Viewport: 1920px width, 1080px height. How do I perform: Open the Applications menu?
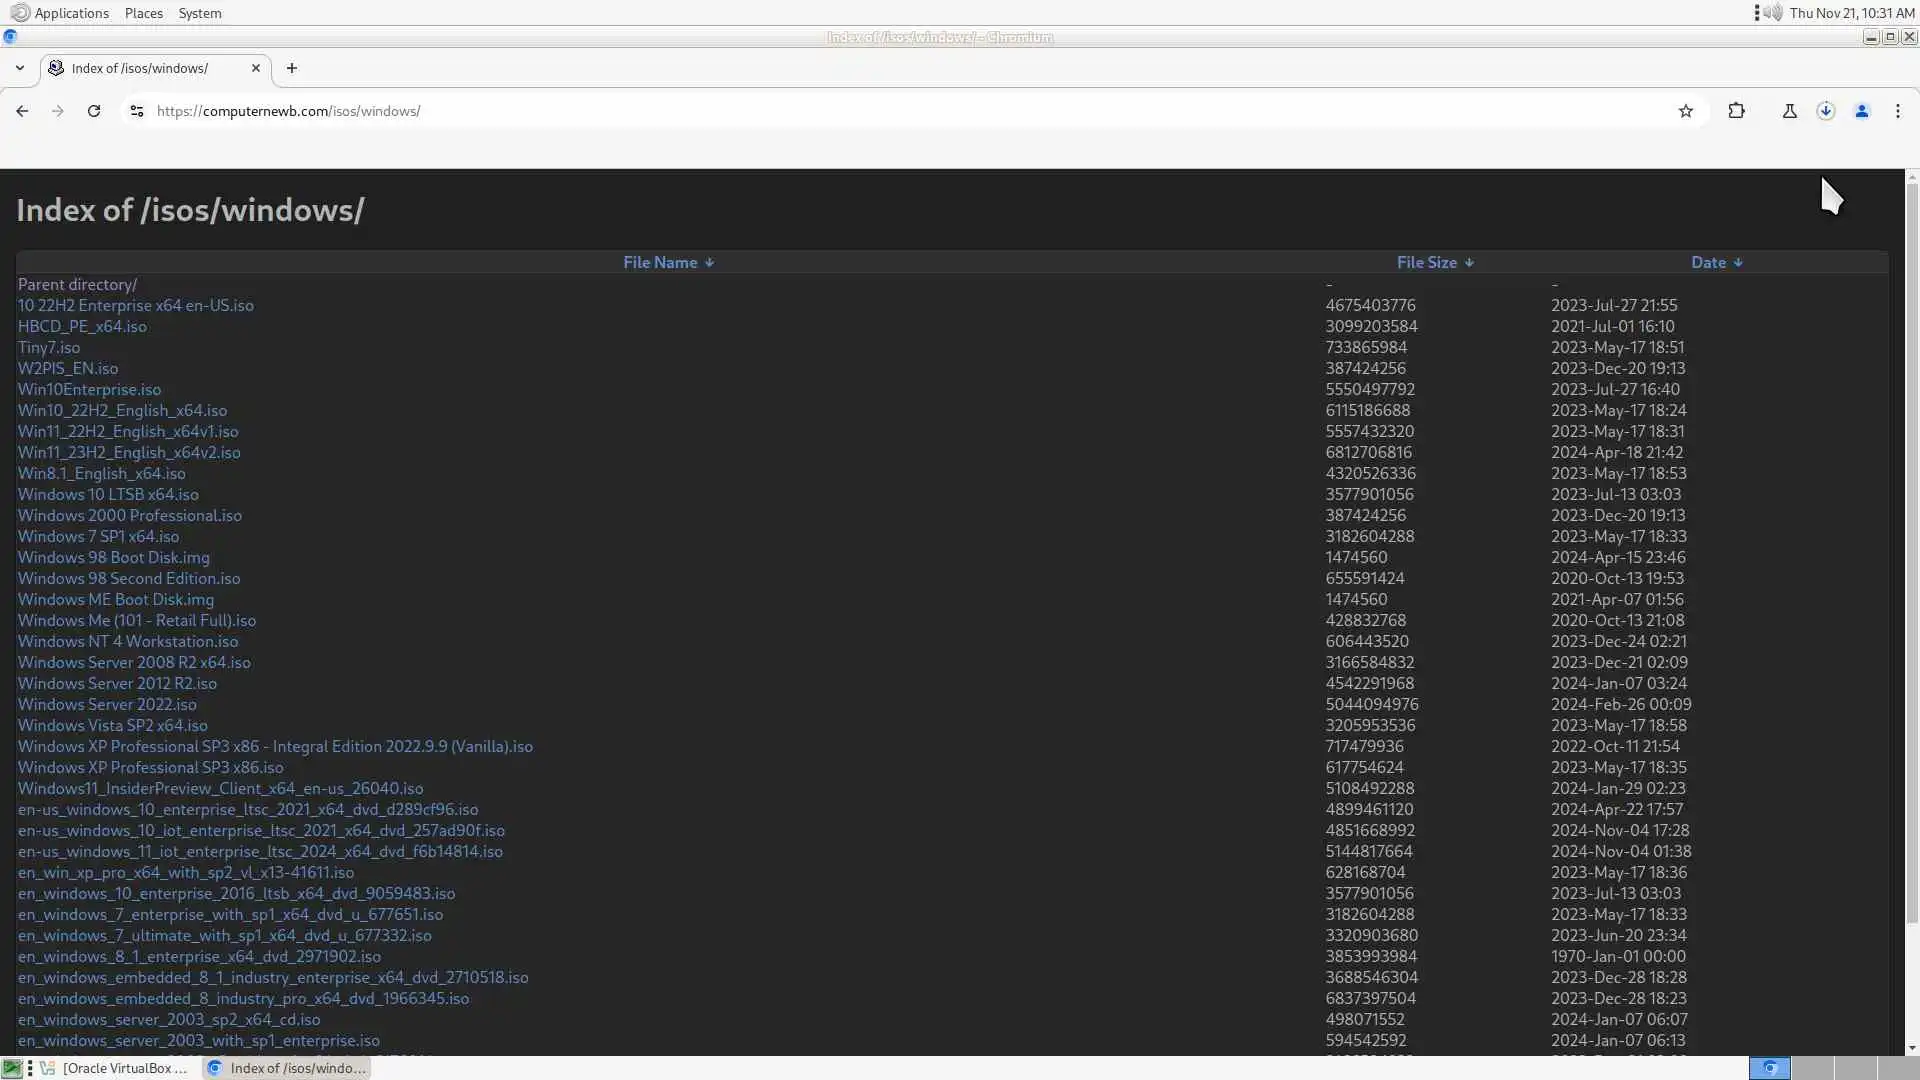[71, 13]
